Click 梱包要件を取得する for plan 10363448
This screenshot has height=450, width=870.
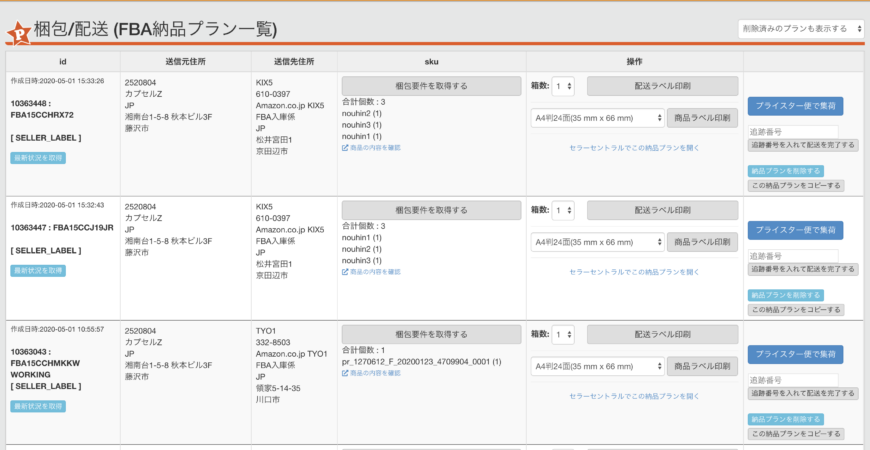coord(432,86)
